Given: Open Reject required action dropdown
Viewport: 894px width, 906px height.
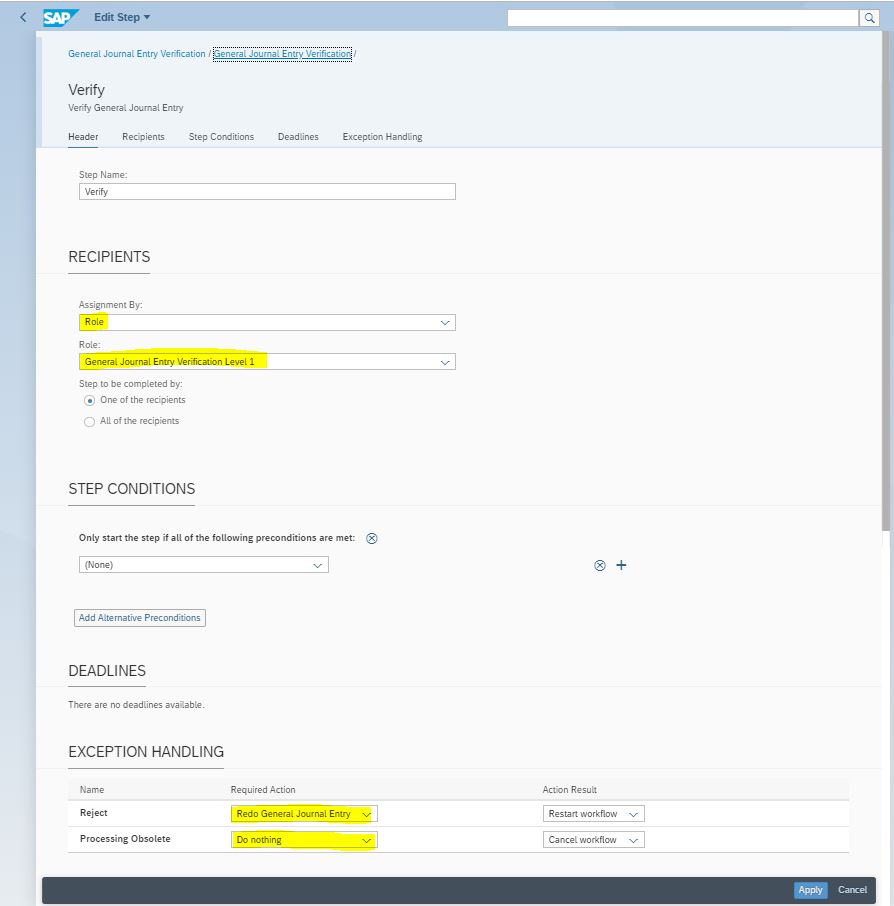Looking at the screenshot, I should point(366,814).
